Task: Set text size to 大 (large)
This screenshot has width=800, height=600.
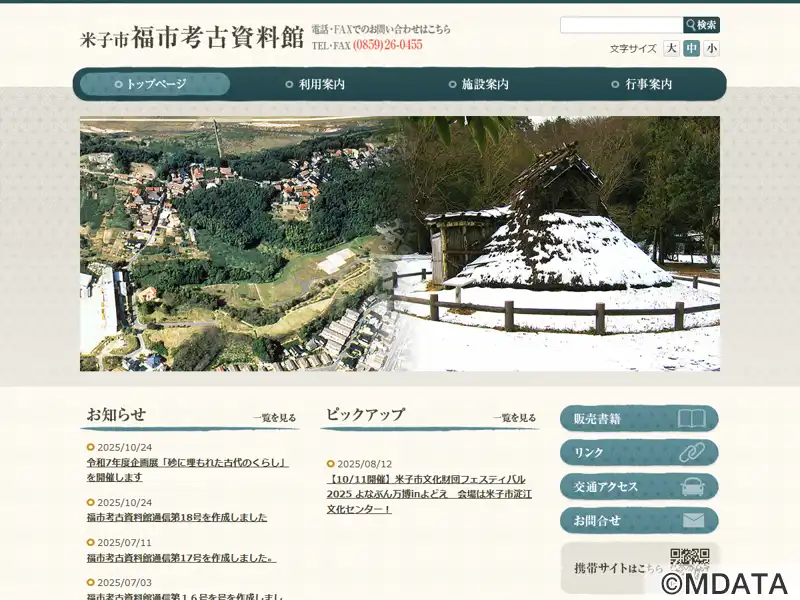Action: coord(671,48)
